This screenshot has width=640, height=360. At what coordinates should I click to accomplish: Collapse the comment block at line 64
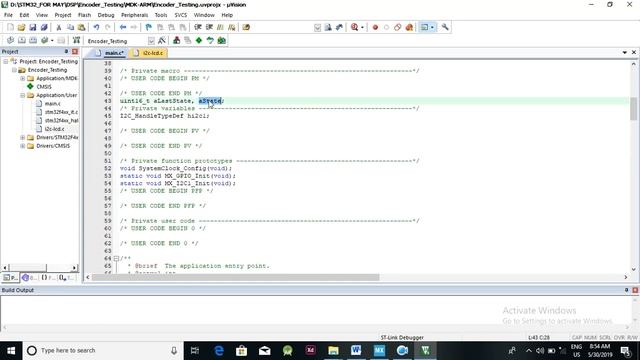tap(116, 258)
